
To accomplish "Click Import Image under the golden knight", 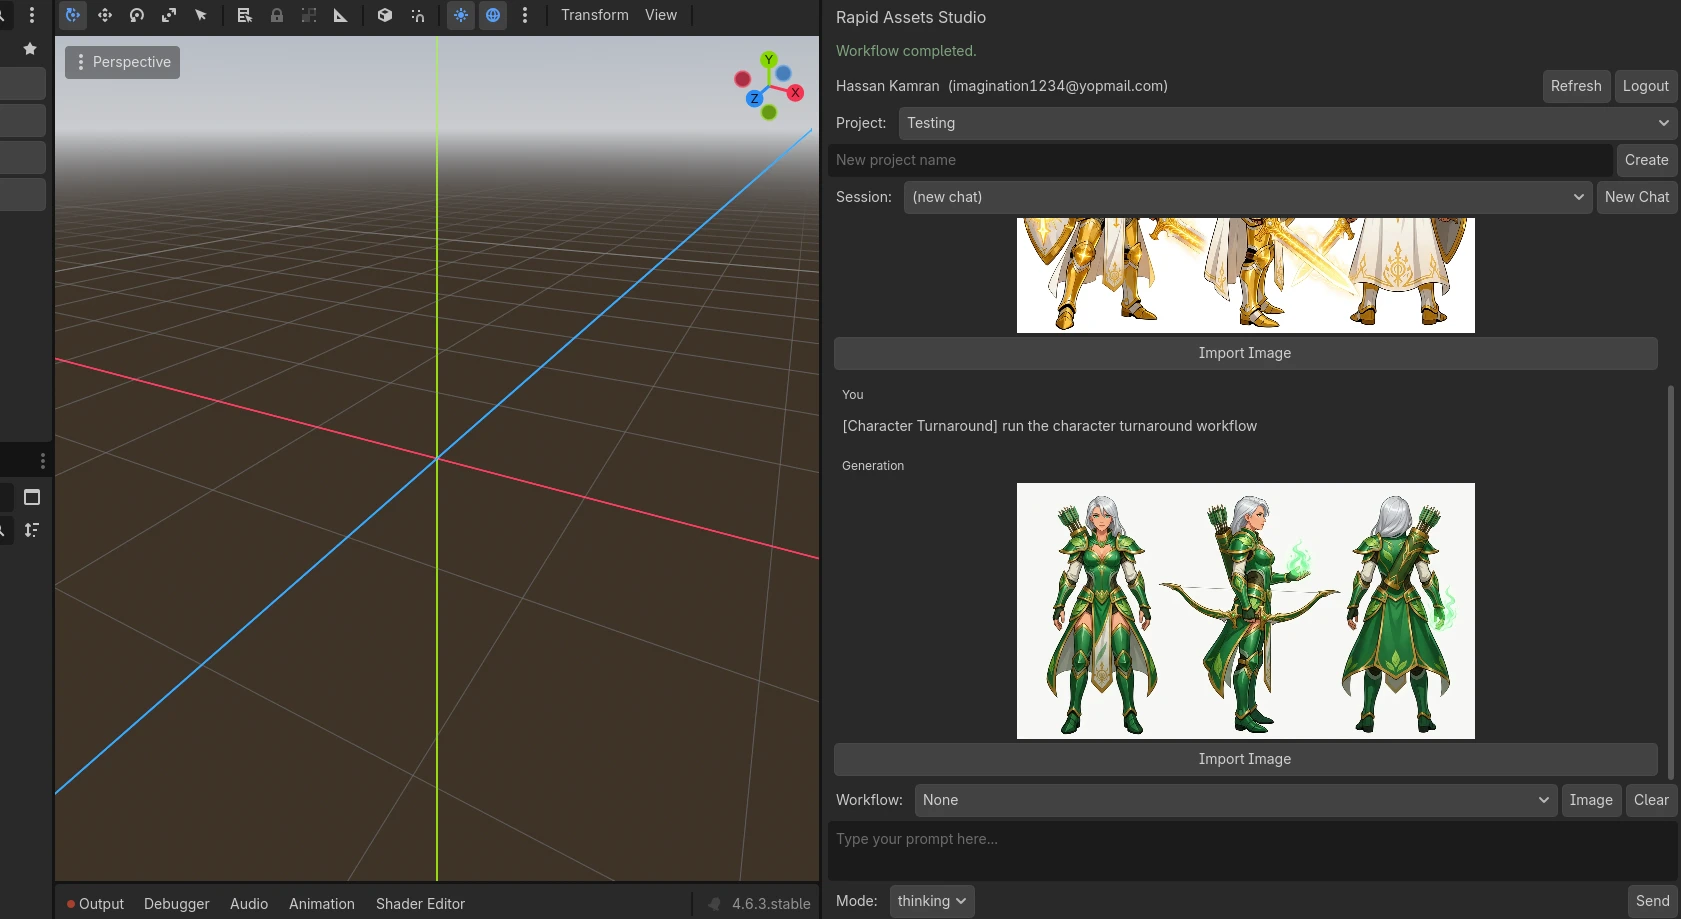I will tap(1246, 353).
